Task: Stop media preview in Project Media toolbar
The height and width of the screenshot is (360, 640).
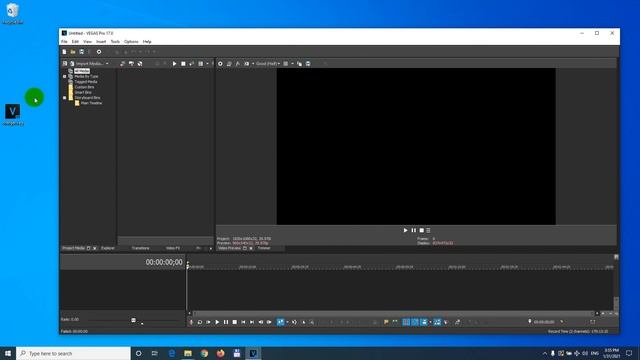Action: [183, 64]
